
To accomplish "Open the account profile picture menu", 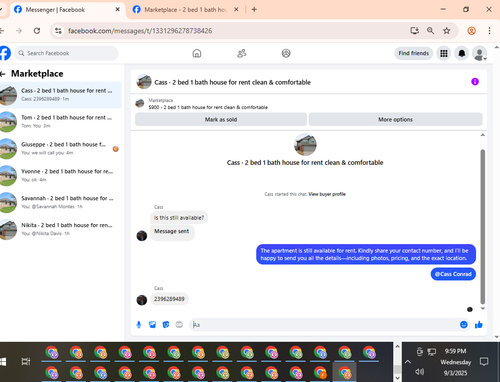I will [479, 53].
